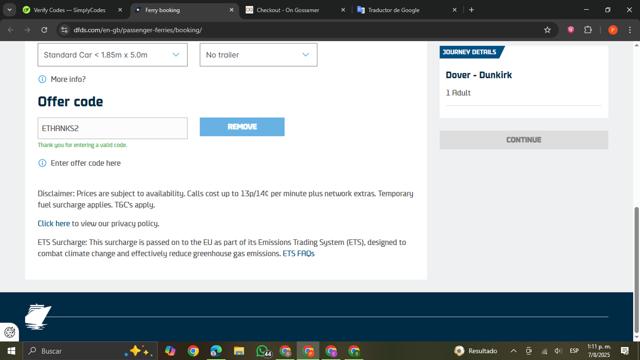Click the pink shield extension icon
The width and height of the screenshot is (640, 360).
571,30
